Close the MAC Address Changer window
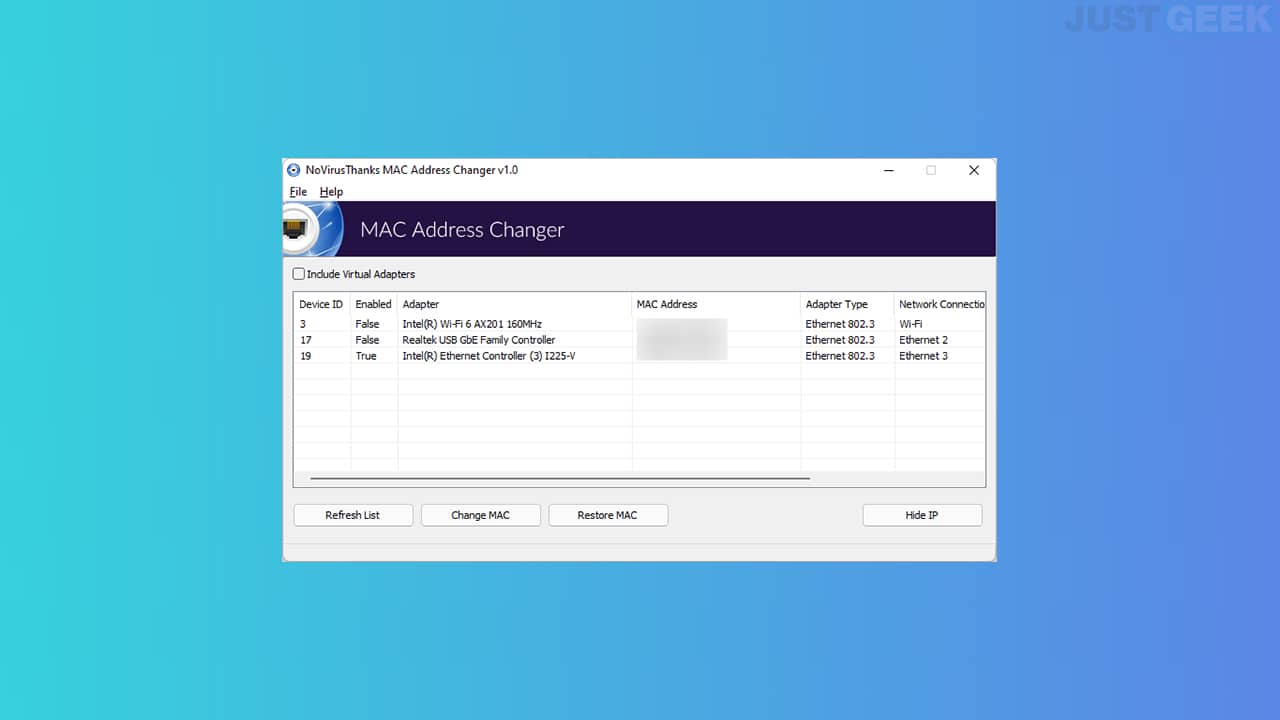This screenshot has height=720, width=1280. click(x=973, y=170)
